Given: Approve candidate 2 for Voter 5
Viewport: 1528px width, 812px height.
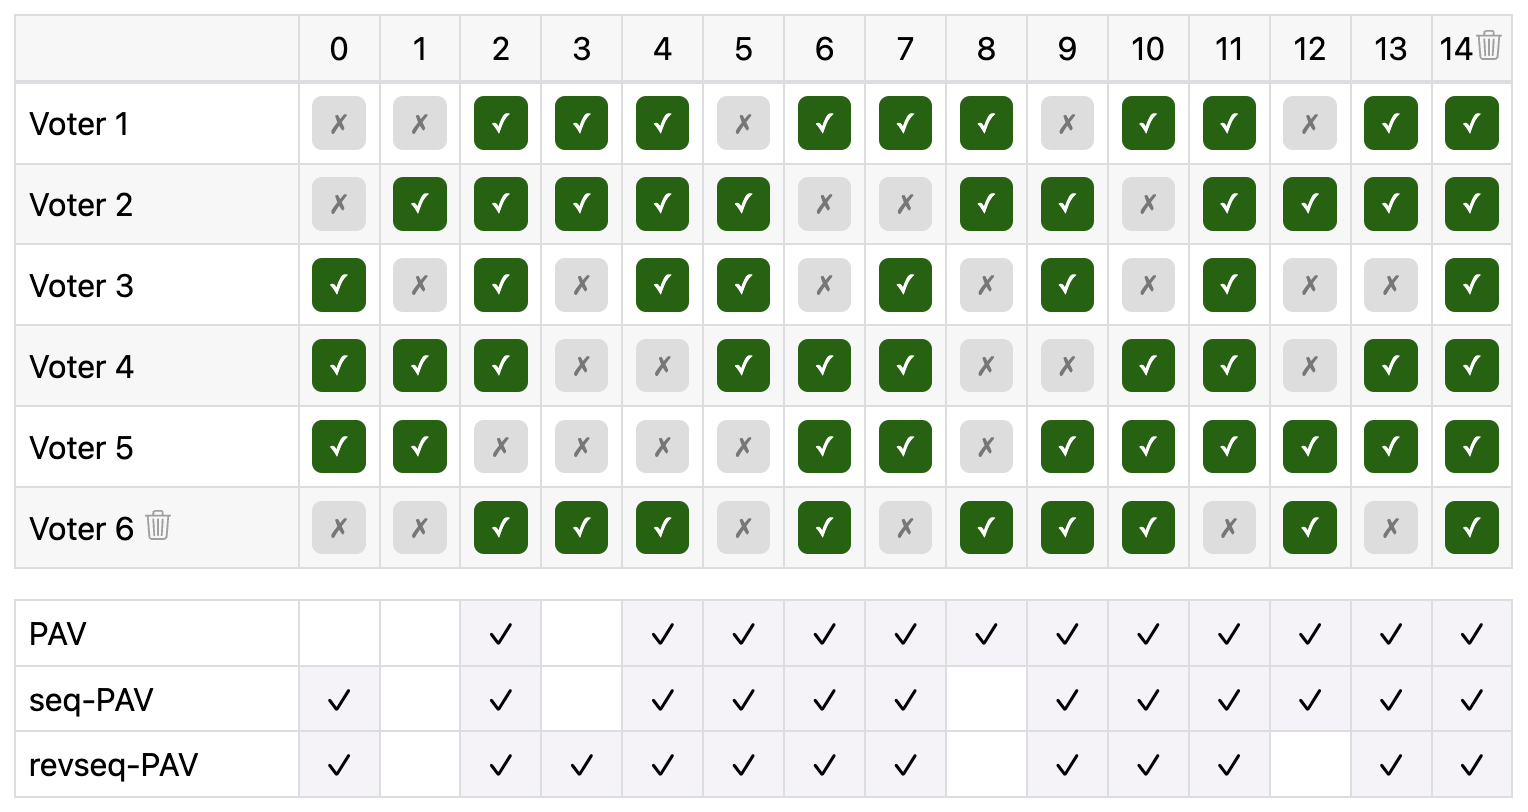Looking at the screenshot, I should [500, 446].
